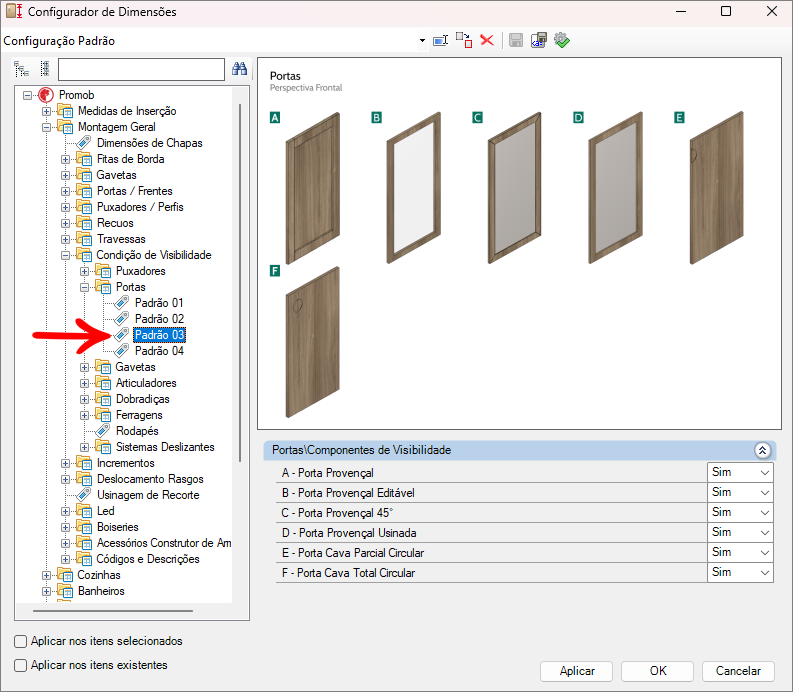Click the folder icon beside Incrementos
The width and height of the screenshot is (793, 692).
pos(83,463)
